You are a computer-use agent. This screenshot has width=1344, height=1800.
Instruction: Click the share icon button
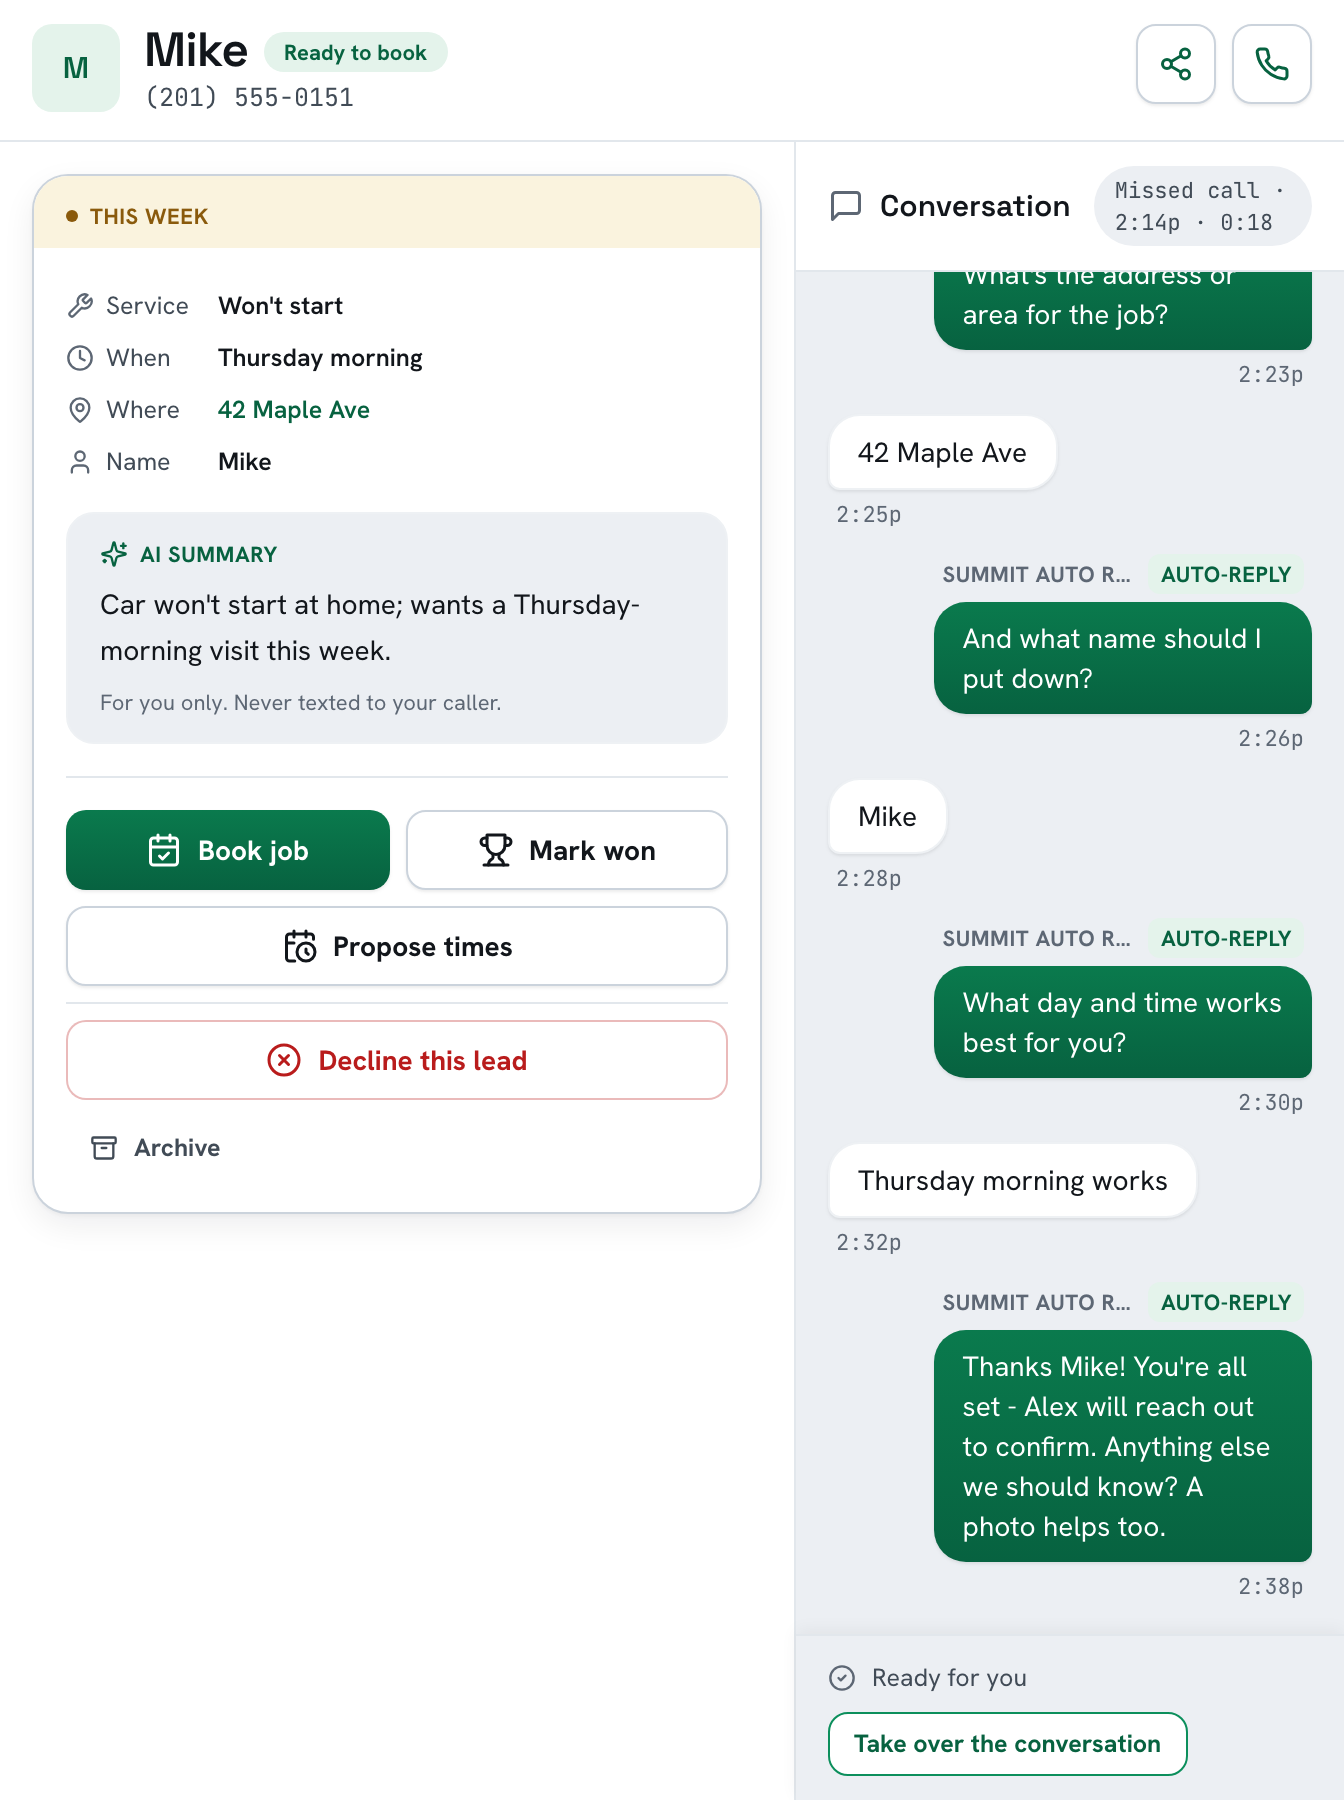pos(1176,64)
